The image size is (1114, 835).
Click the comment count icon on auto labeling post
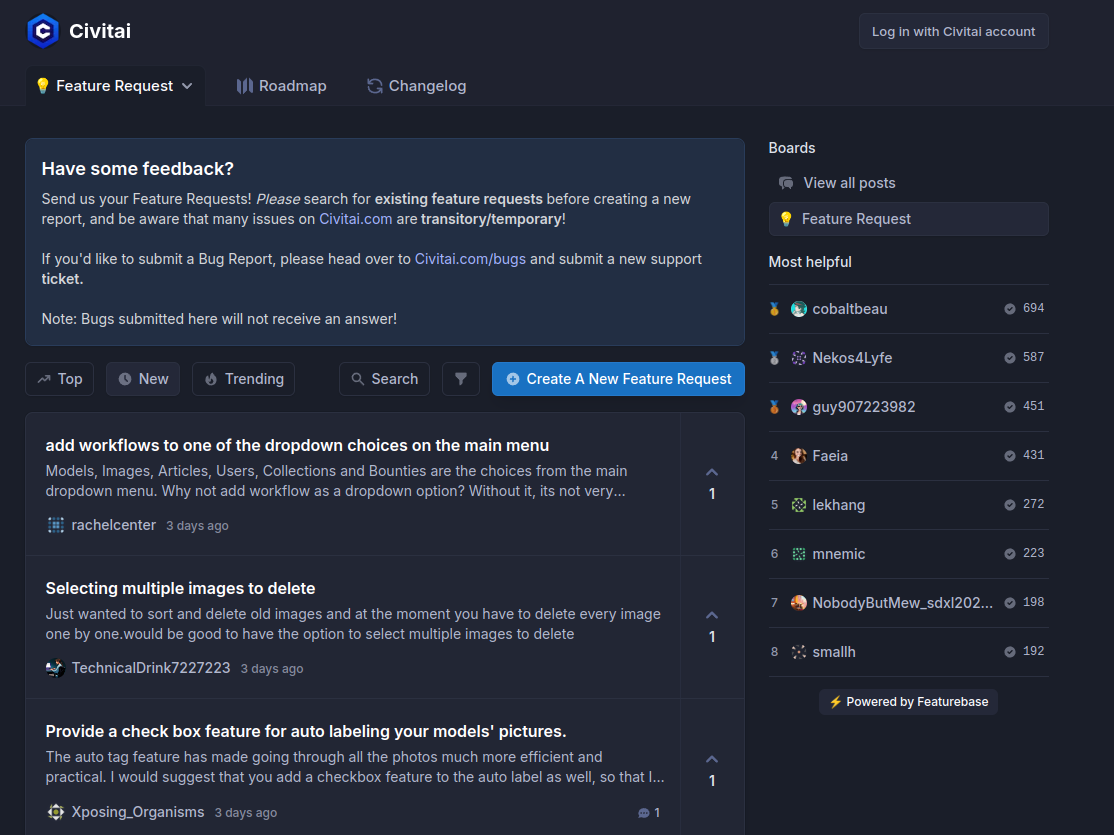click(x=644, y=813)
